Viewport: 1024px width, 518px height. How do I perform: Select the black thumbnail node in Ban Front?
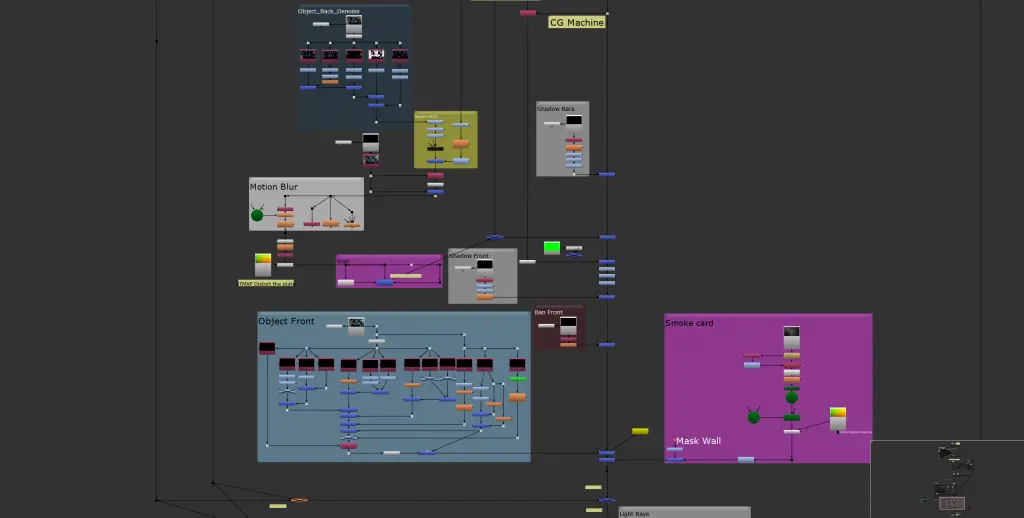coord(568,325)
